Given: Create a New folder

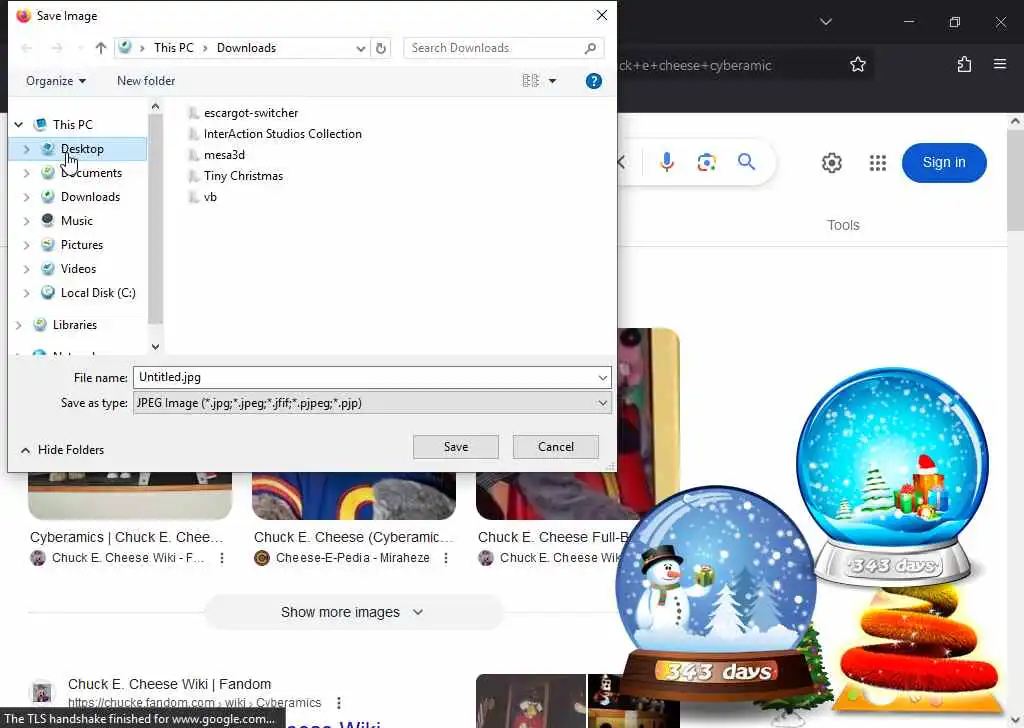Looking at the screenshot, I should [x=146, y=81].
